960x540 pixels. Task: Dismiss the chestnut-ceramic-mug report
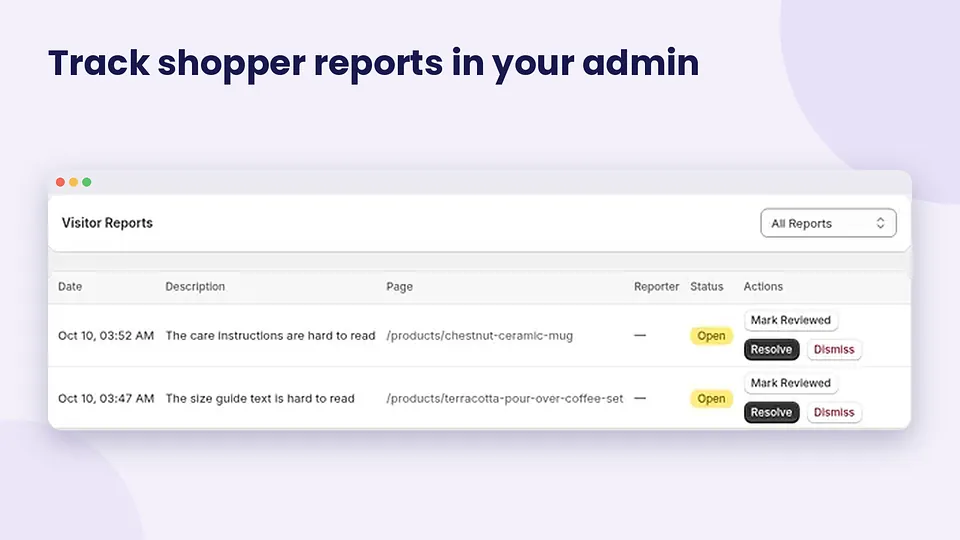834,350
